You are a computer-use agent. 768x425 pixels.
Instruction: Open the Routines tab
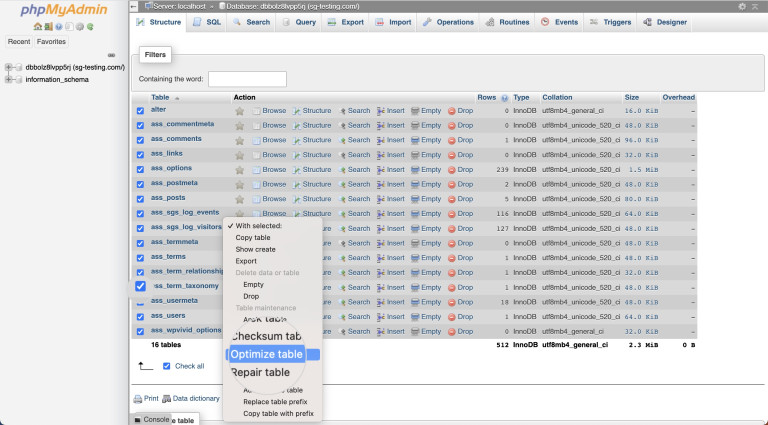tap(507, 23)
